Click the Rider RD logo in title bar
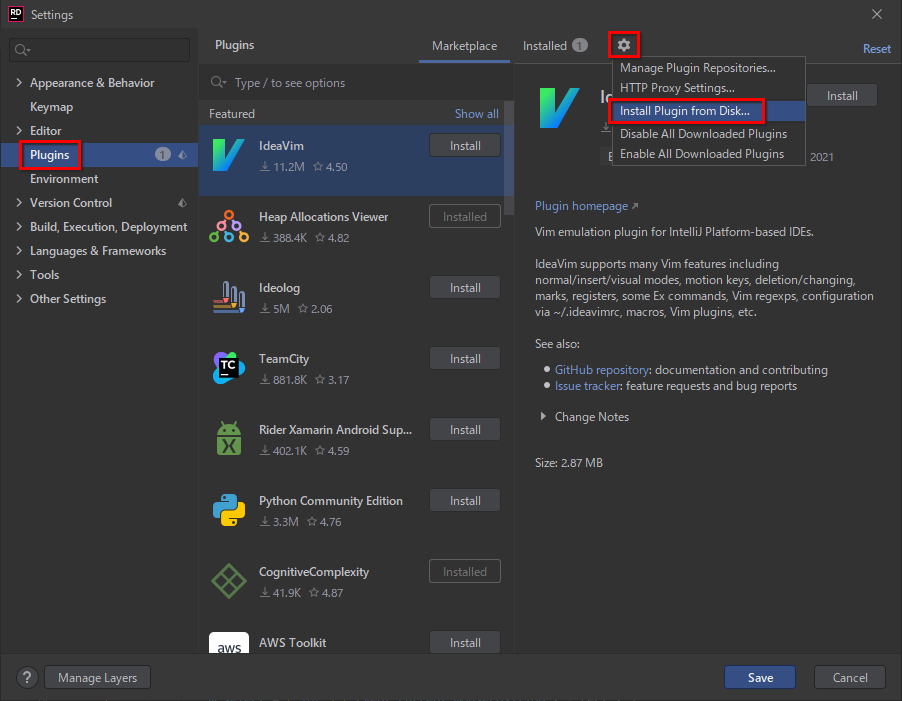This screenshot has height=701, width=902. pos(16,14)
